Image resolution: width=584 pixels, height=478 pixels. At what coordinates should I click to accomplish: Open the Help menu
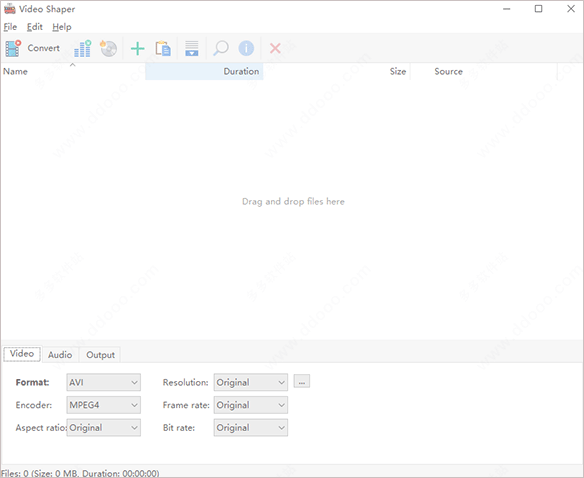62,27
